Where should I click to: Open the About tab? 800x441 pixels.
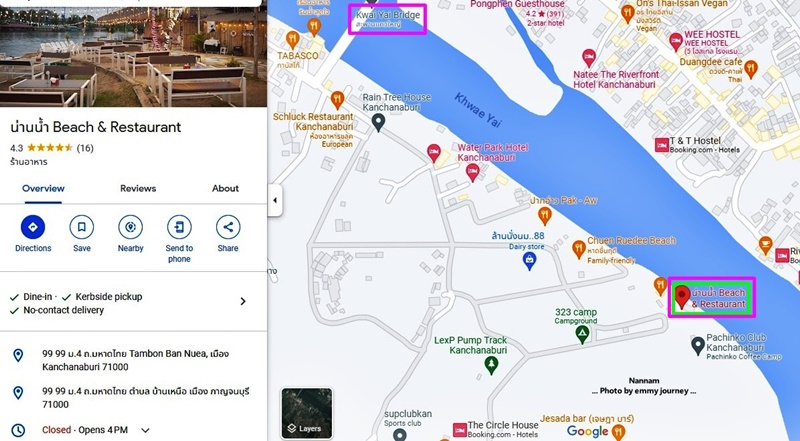point(225,188)
